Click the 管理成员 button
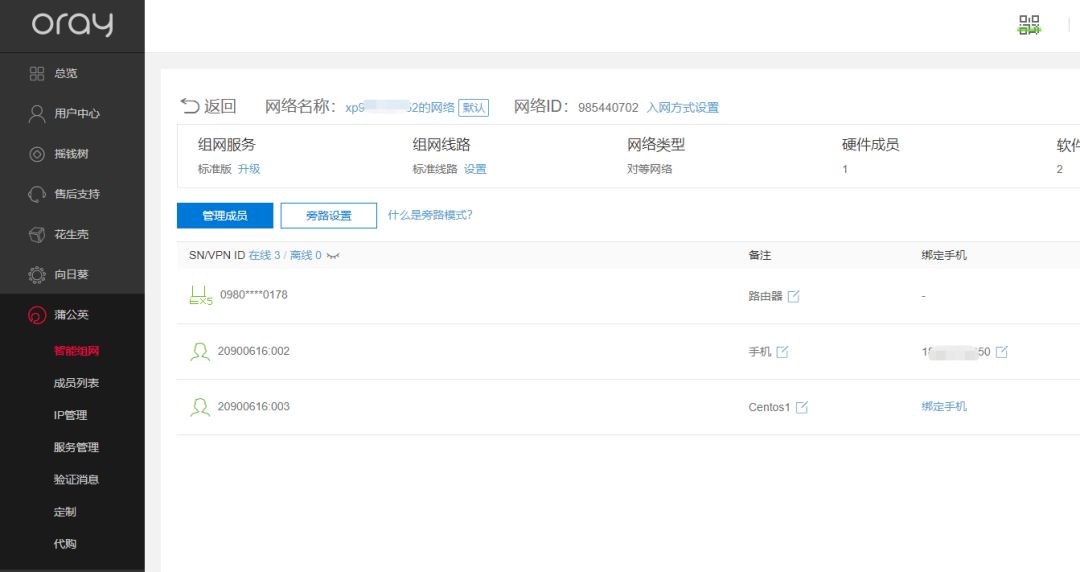The height and width of the screenshot is (572, 1080). (225, 216)
